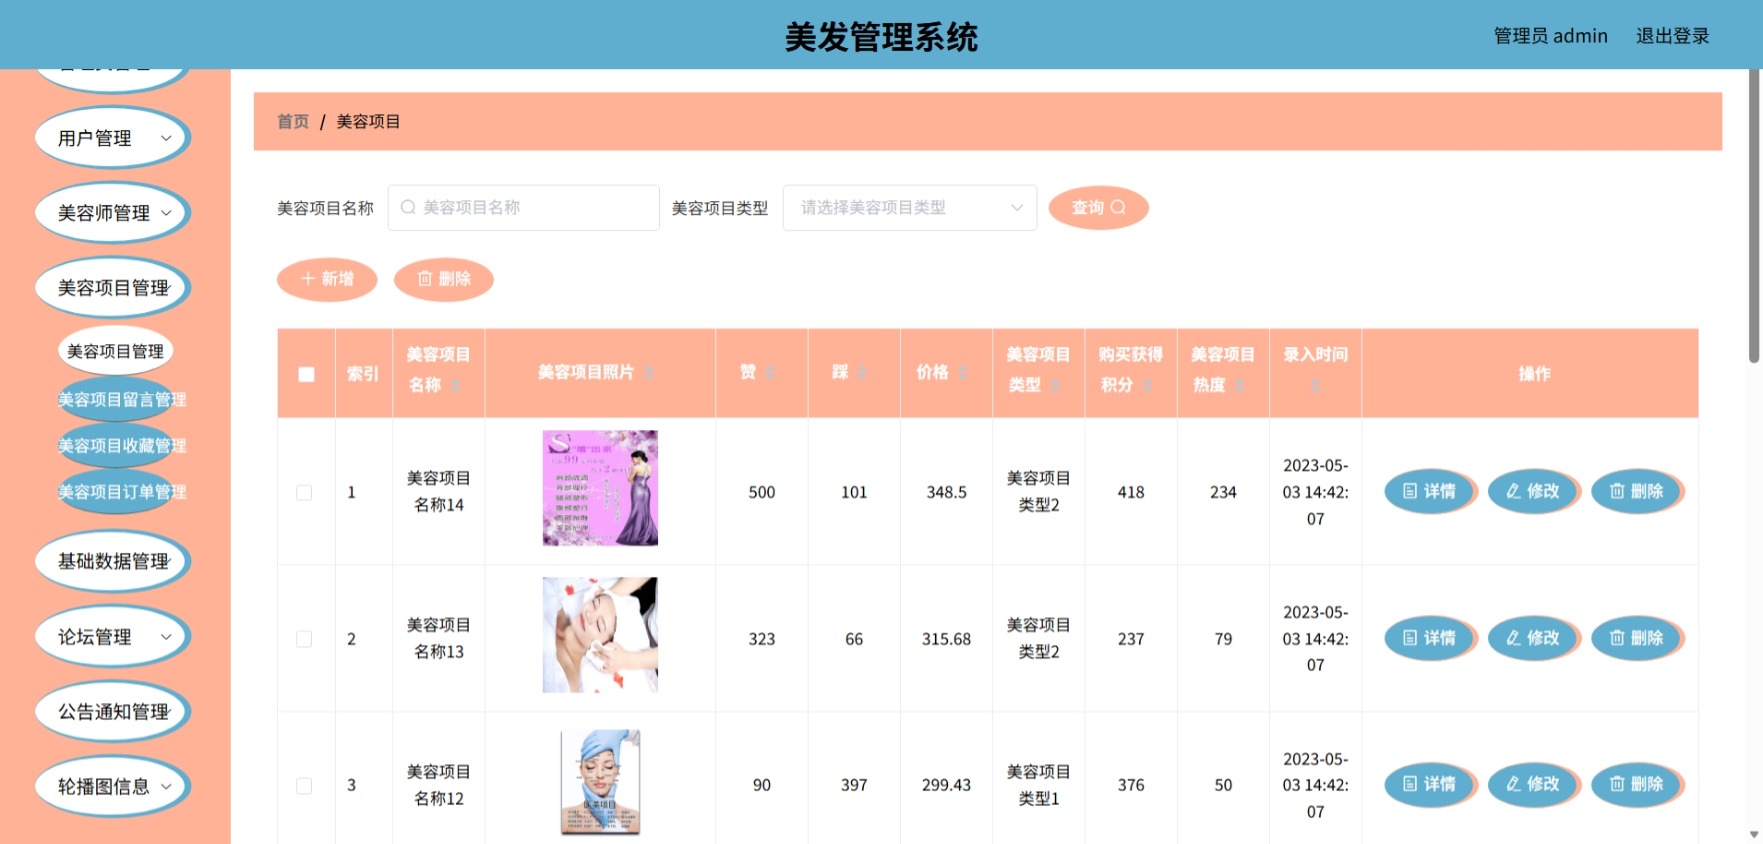Open the photo thumbnail for 美容项目名称13
1763x844 pixels.
coord(600,635)
